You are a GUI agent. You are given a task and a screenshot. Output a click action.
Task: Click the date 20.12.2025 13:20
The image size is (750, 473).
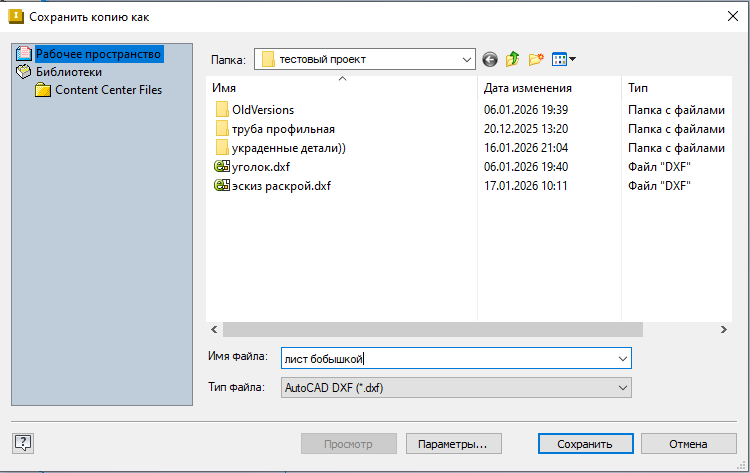[526, 129]
